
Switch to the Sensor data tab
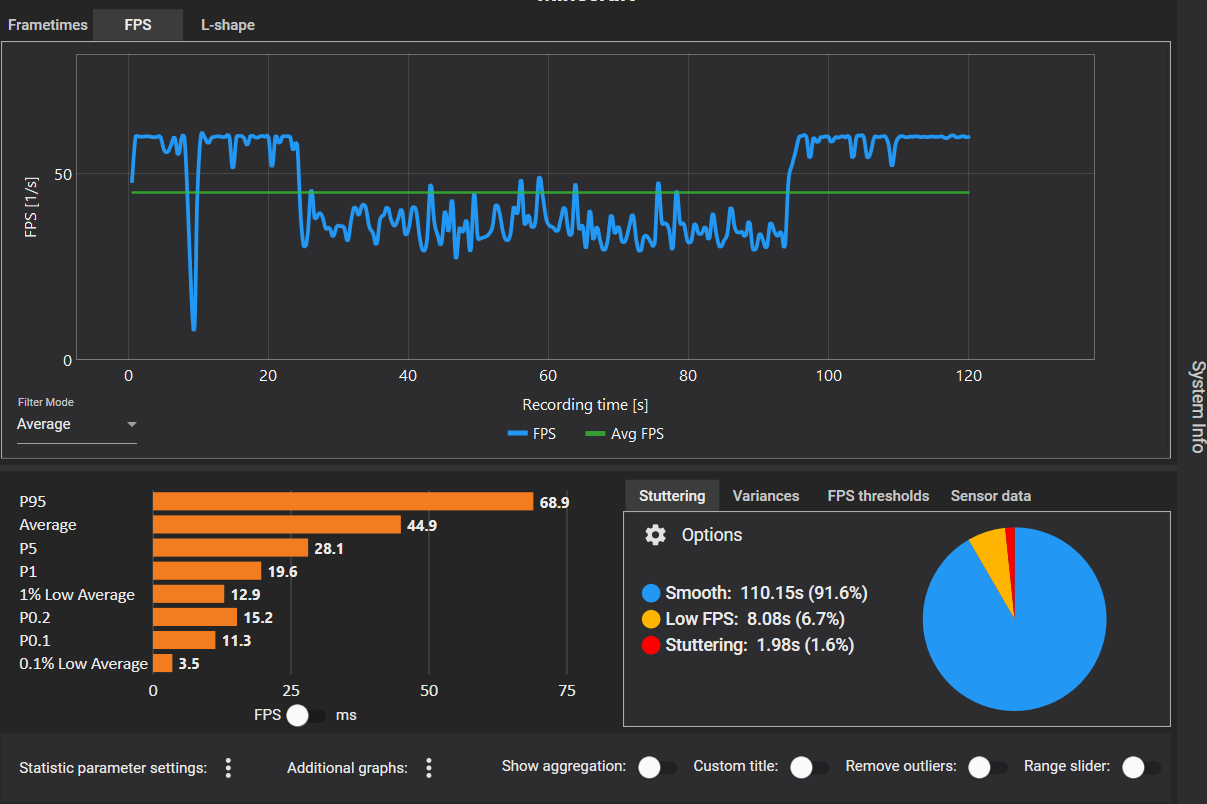[x=991, y=495]
